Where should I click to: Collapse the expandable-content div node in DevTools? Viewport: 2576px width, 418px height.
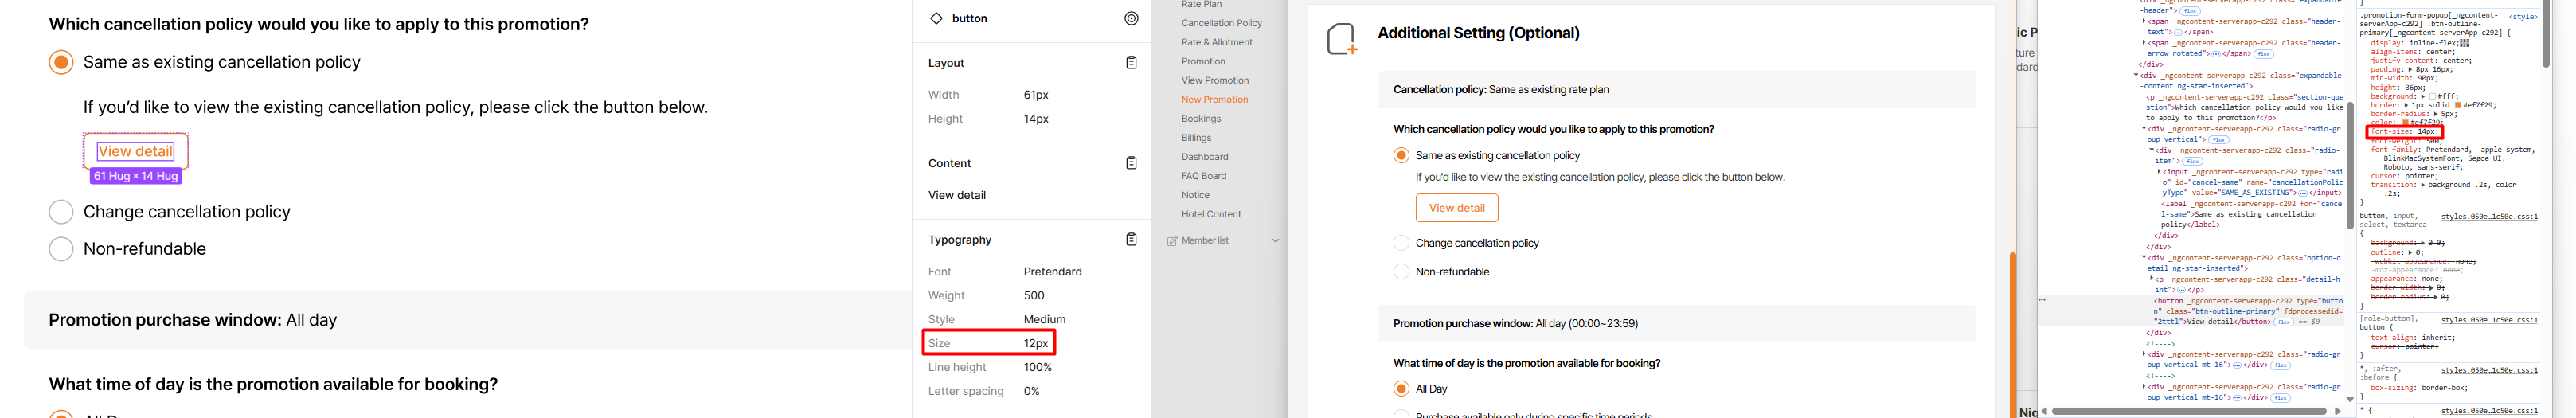2136,76
